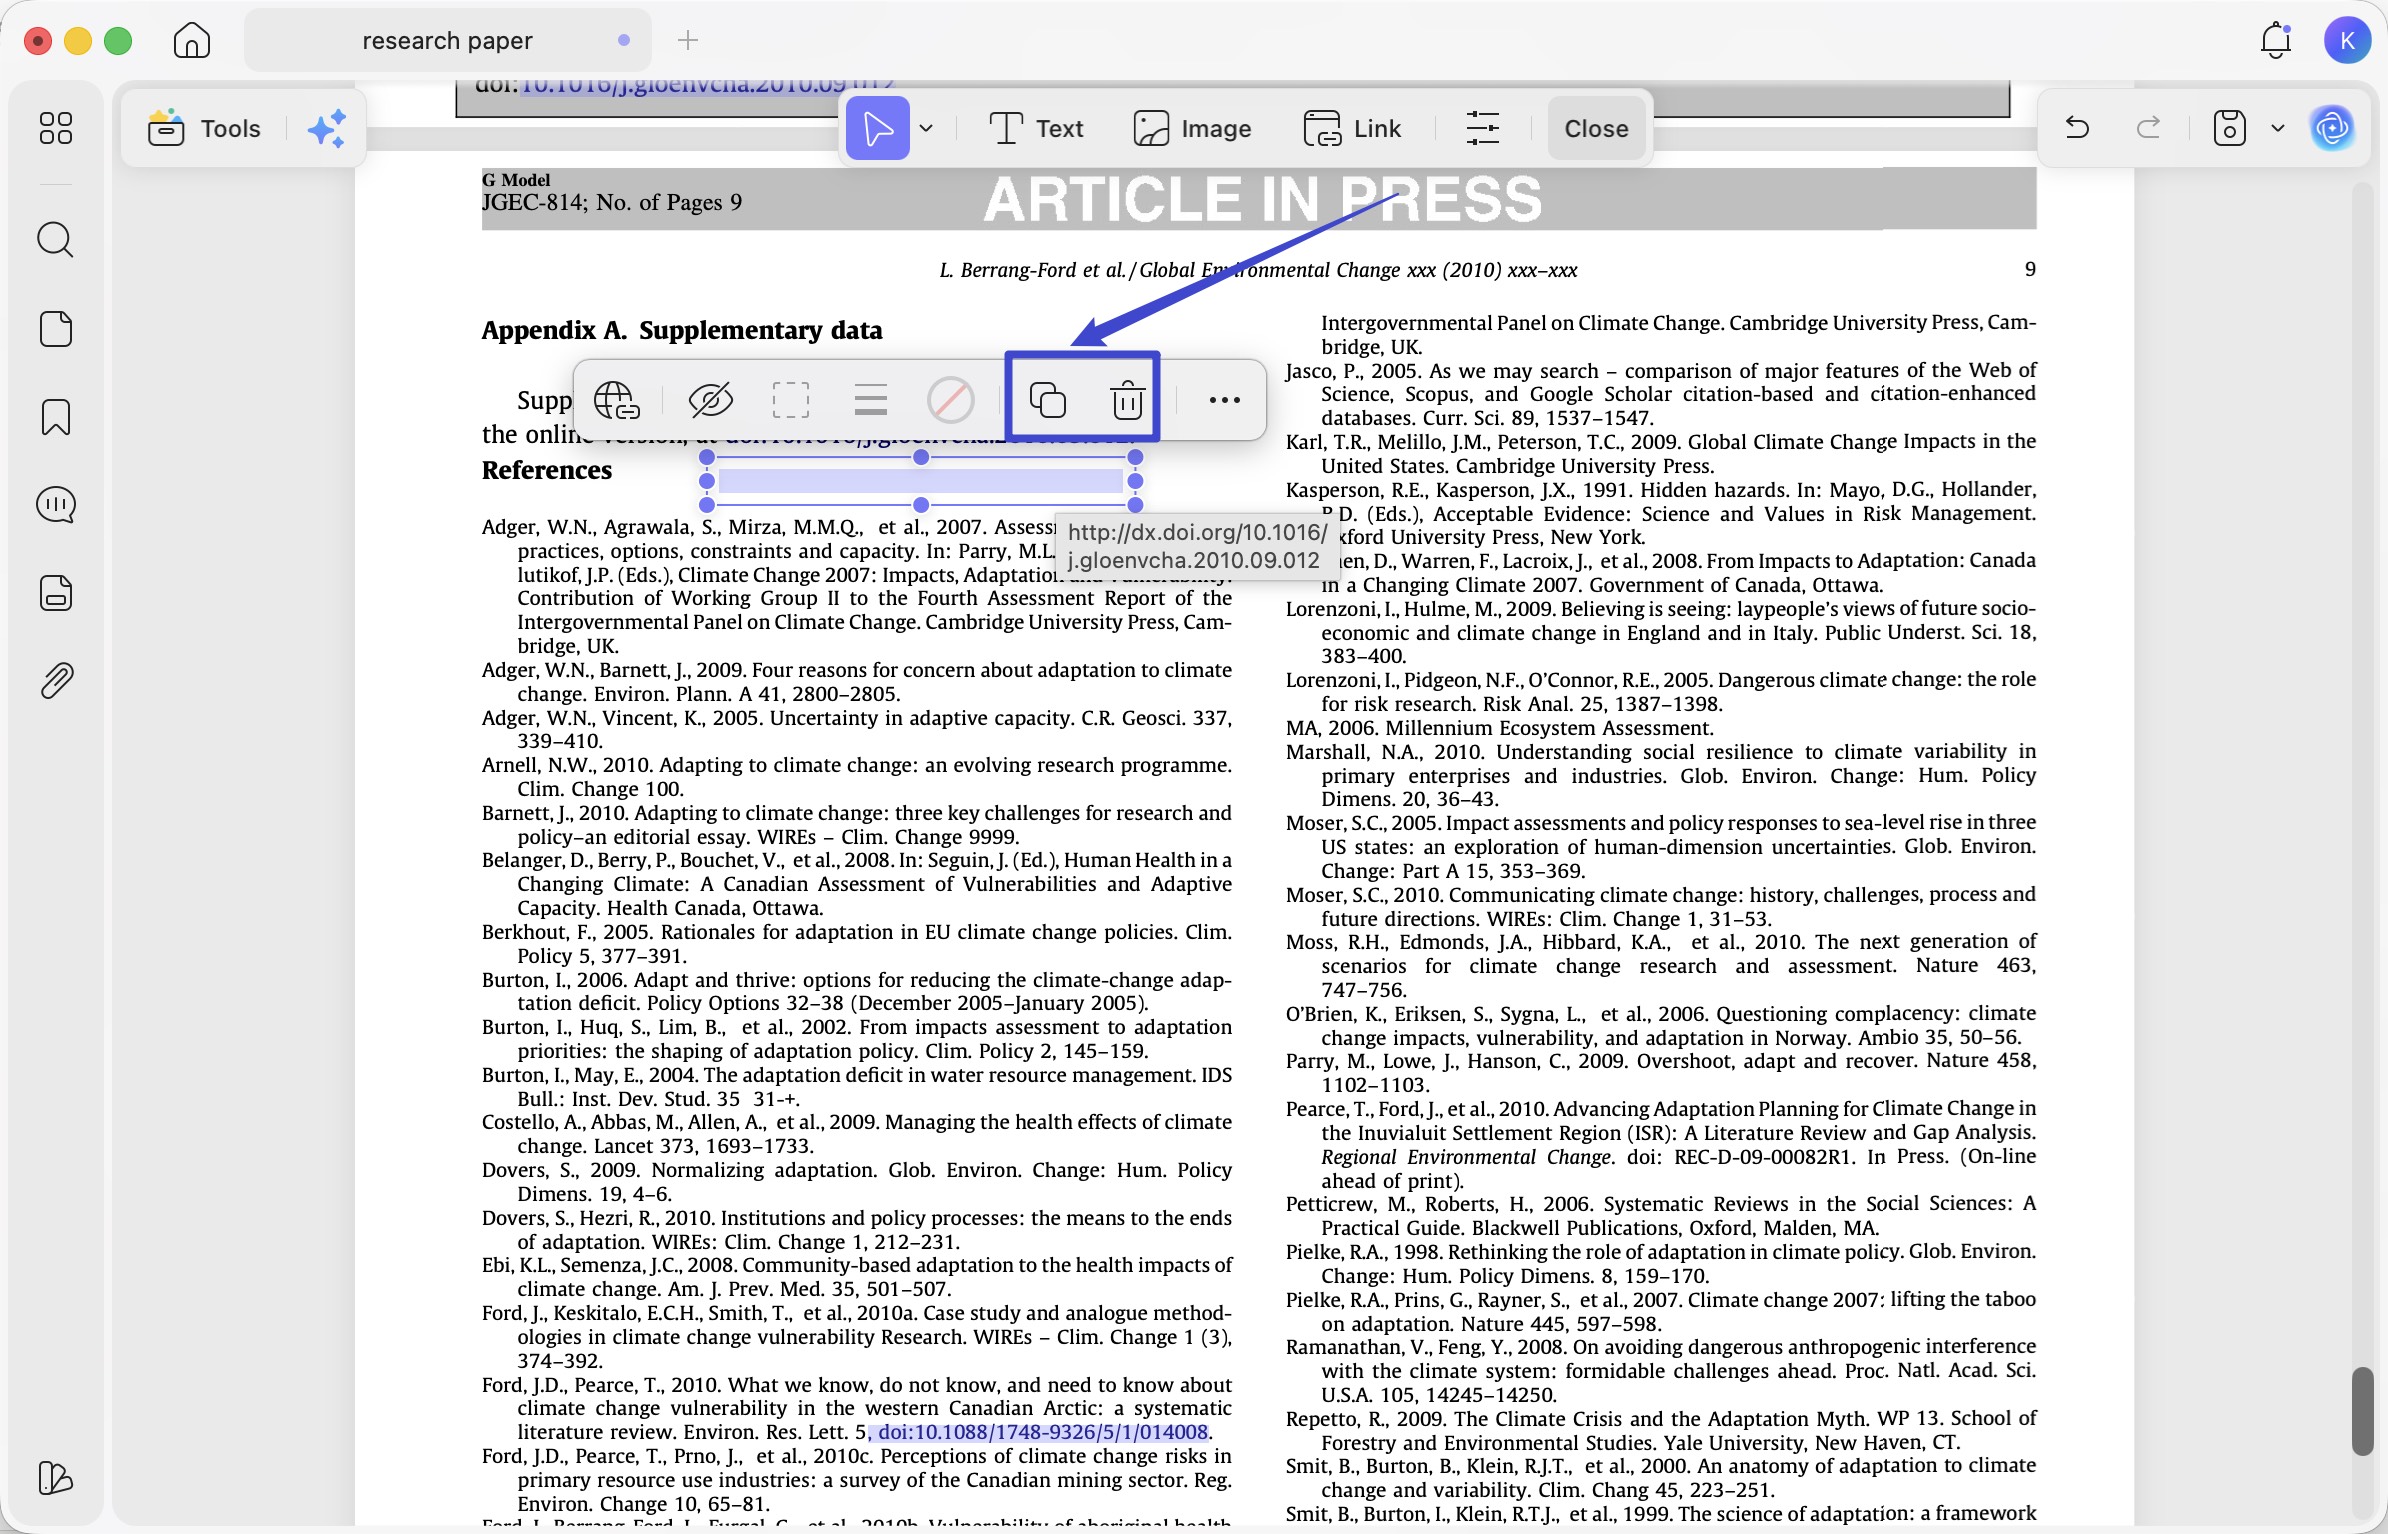Undo the last action
This screenshot has height=1534, width=2388.
2077,128
